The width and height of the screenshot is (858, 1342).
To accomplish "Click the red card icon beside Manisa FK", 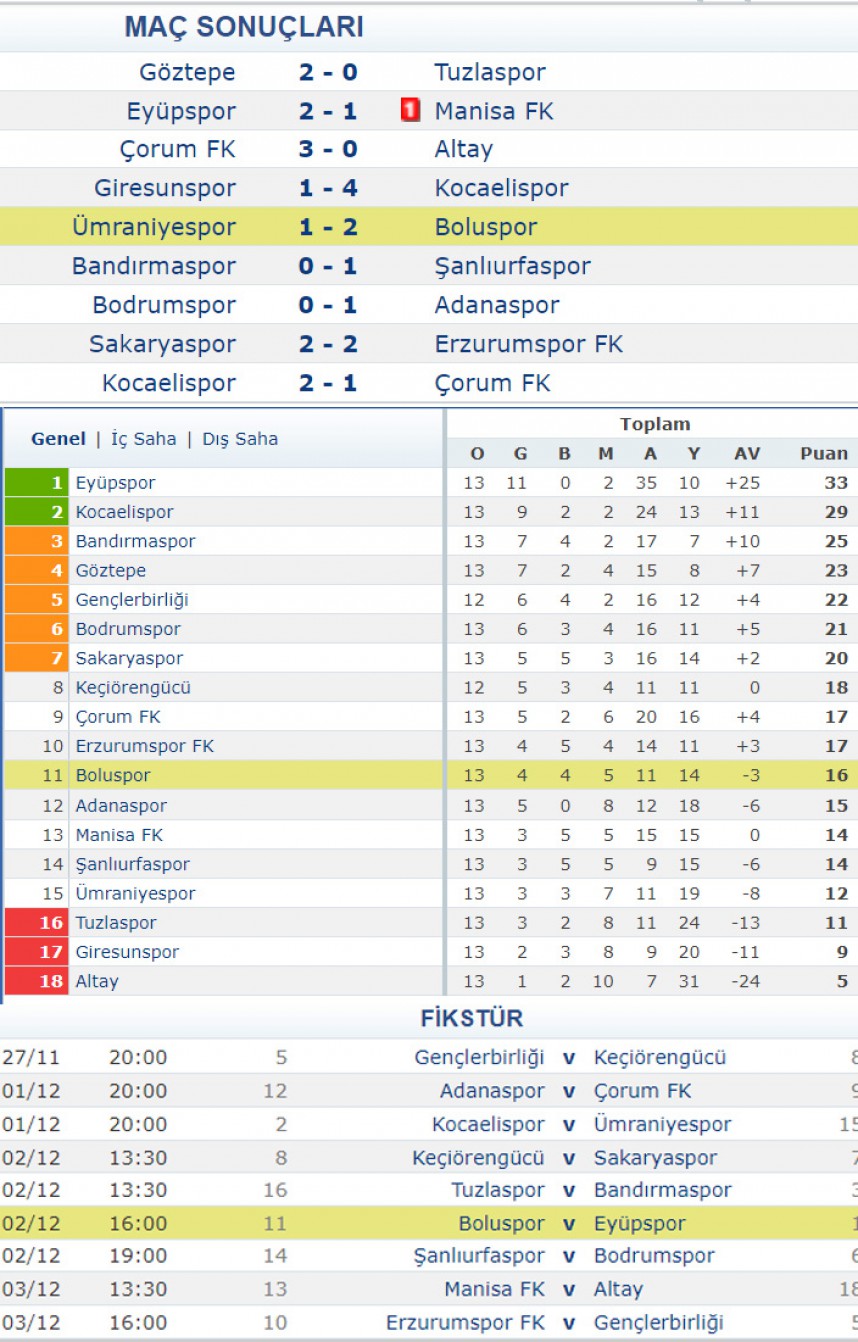I will pos(410,110).
